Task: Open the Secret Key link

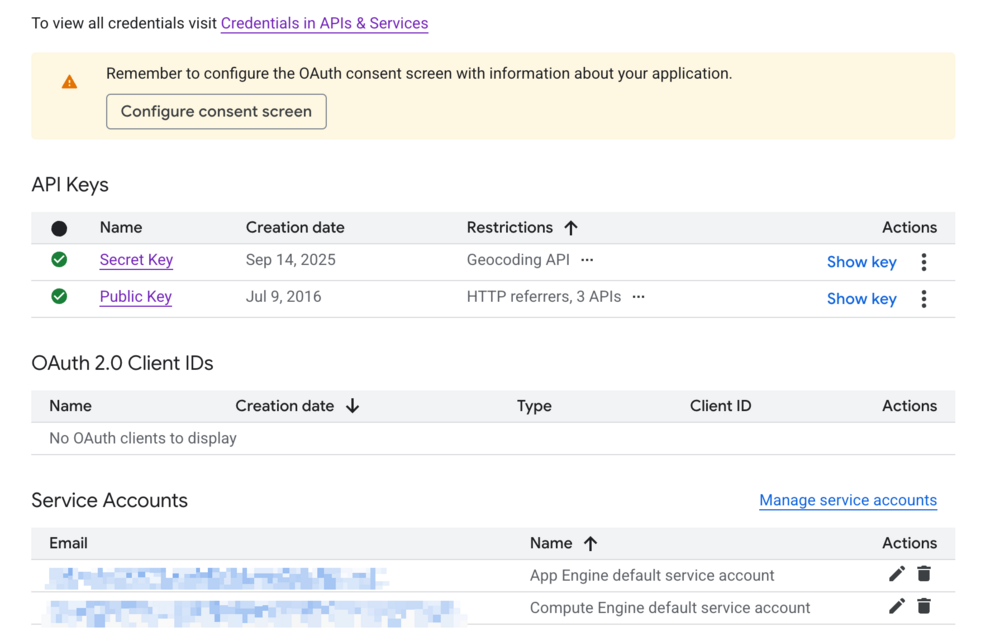Action: (x=136, y=260)
